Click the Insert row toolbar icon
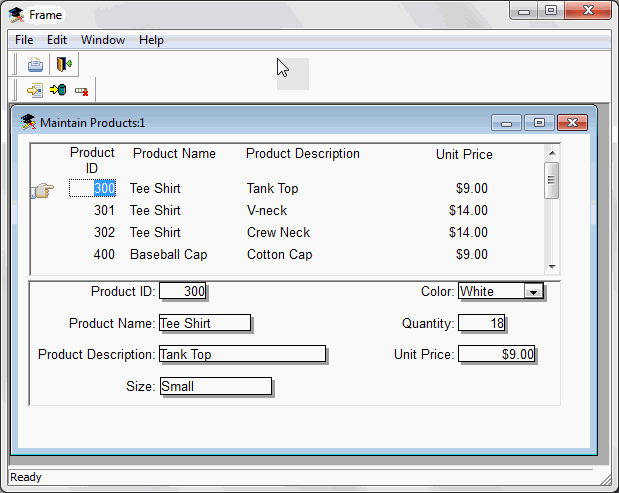This screenshot has height=493, width=619. [x=35, y=91]
